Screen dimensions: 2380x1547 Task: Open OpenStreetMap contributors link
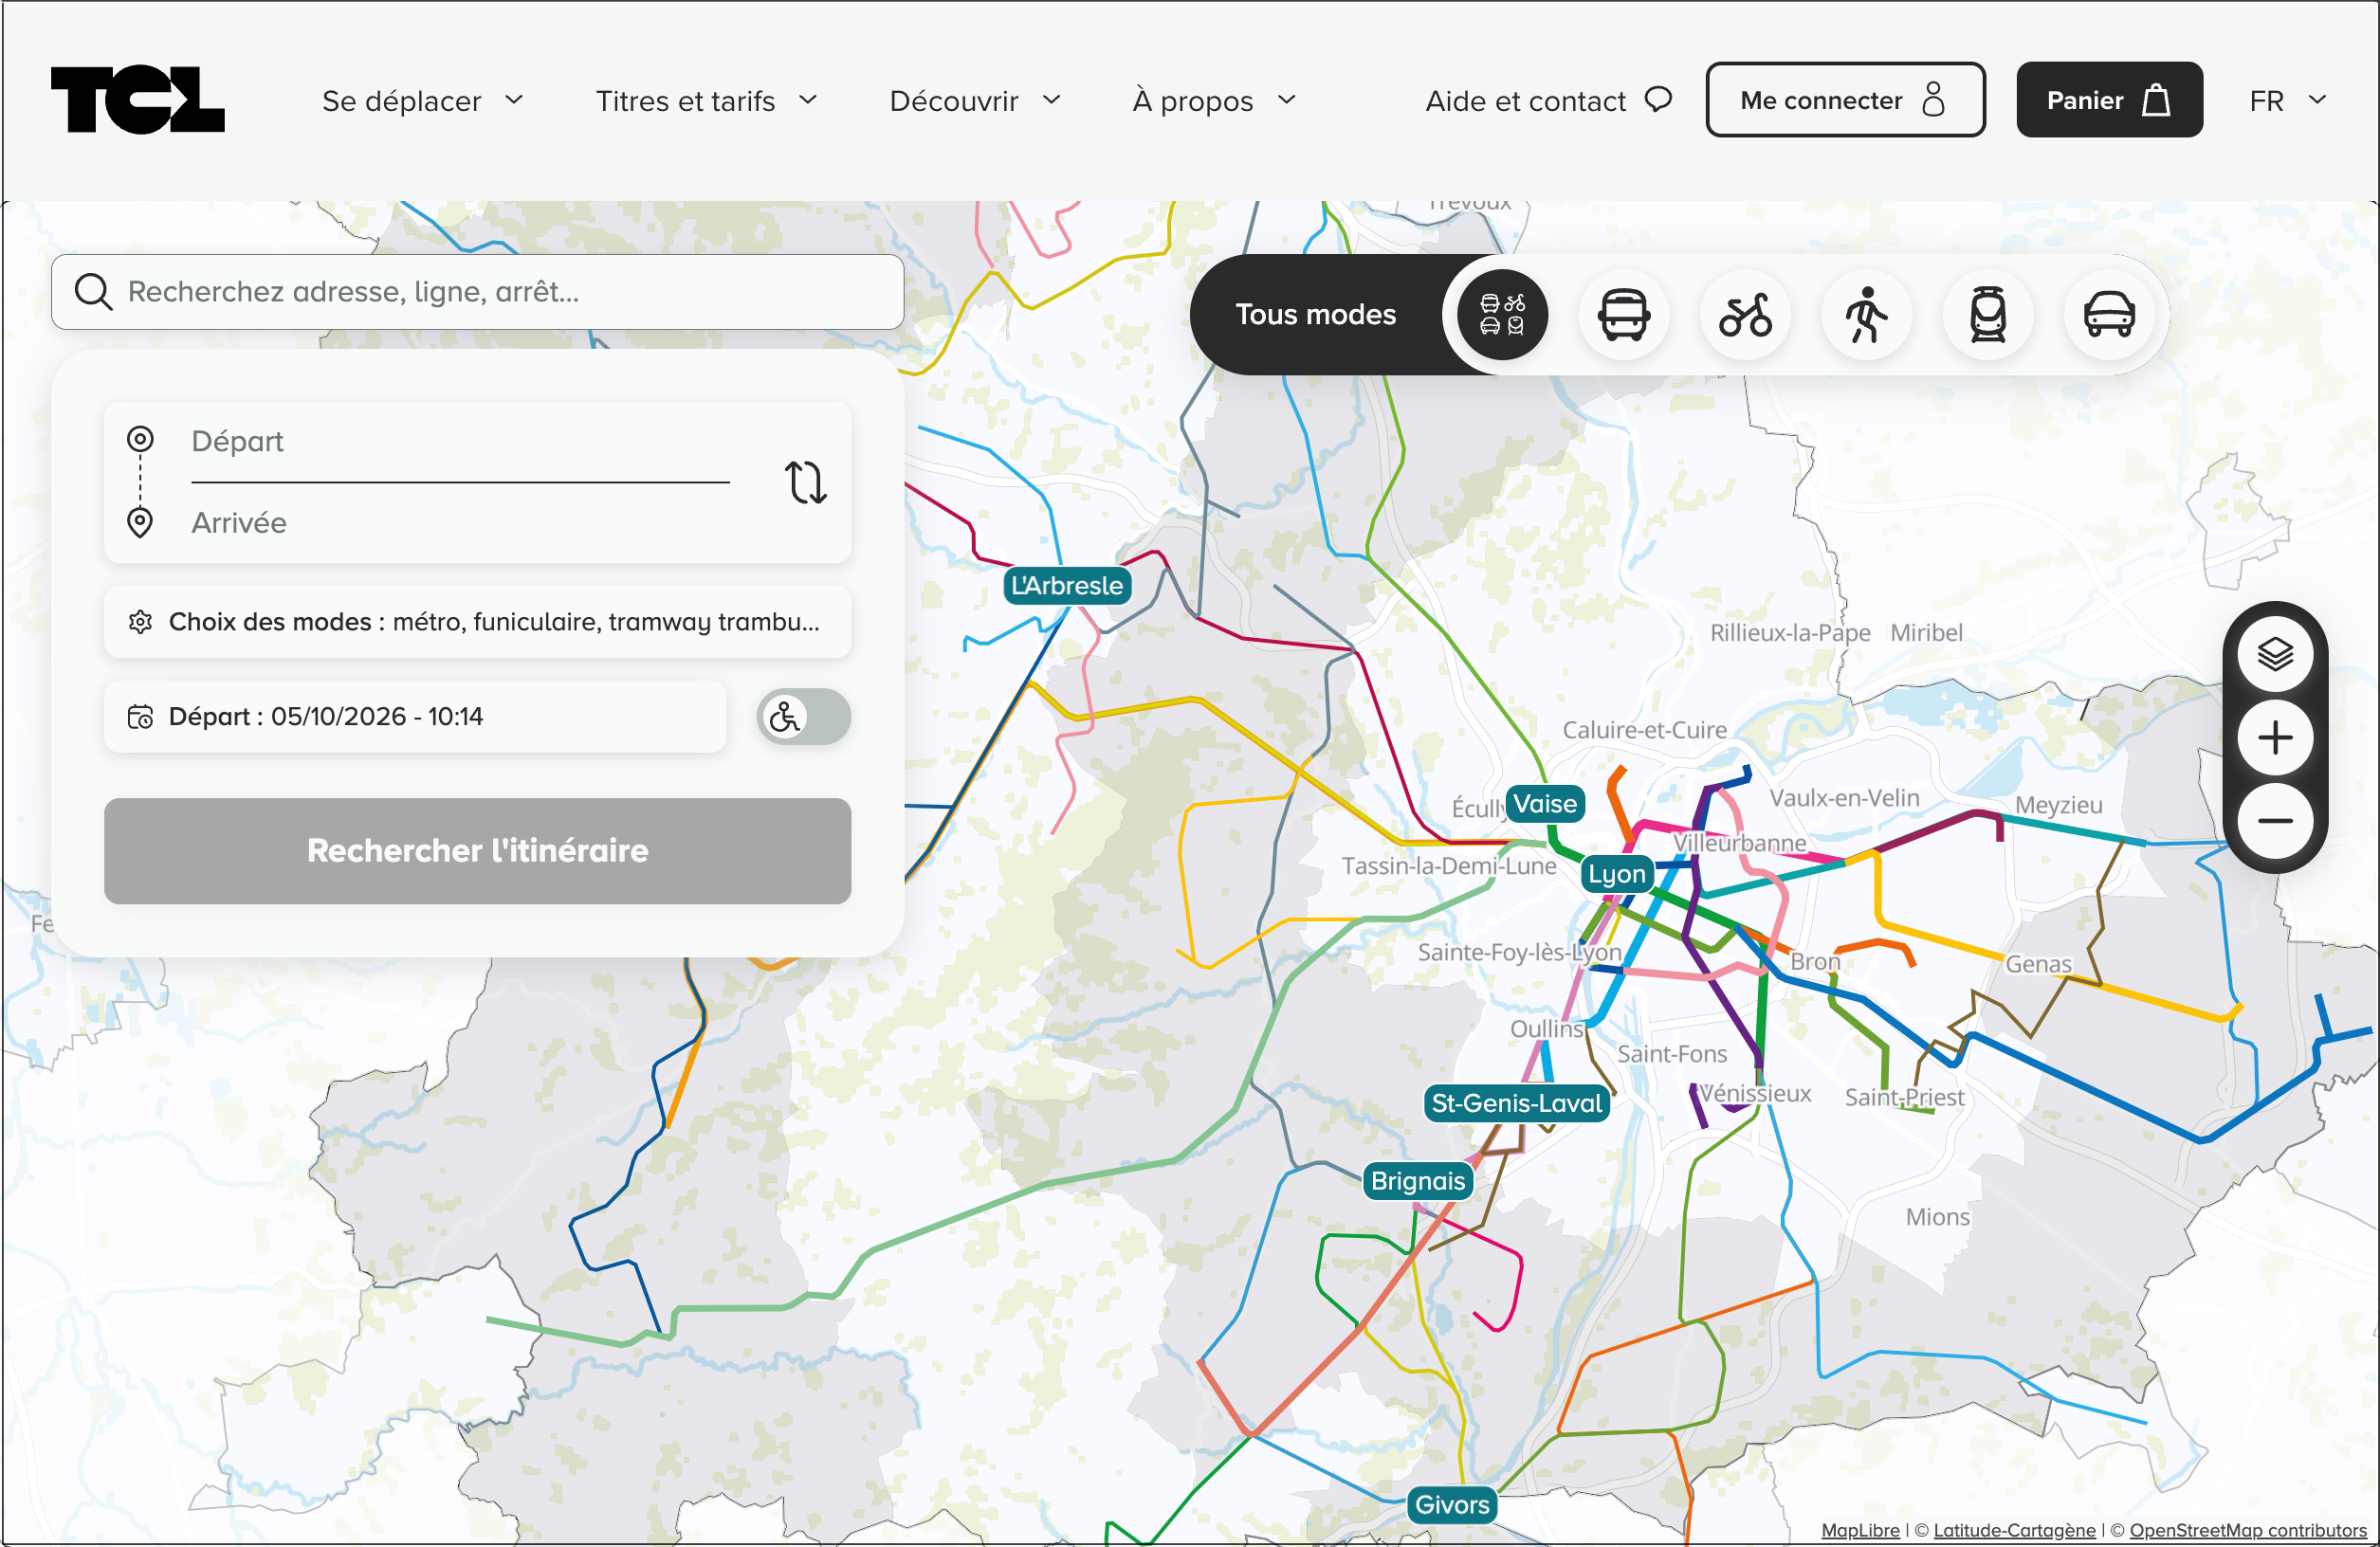click(x=2247, y=1530)
